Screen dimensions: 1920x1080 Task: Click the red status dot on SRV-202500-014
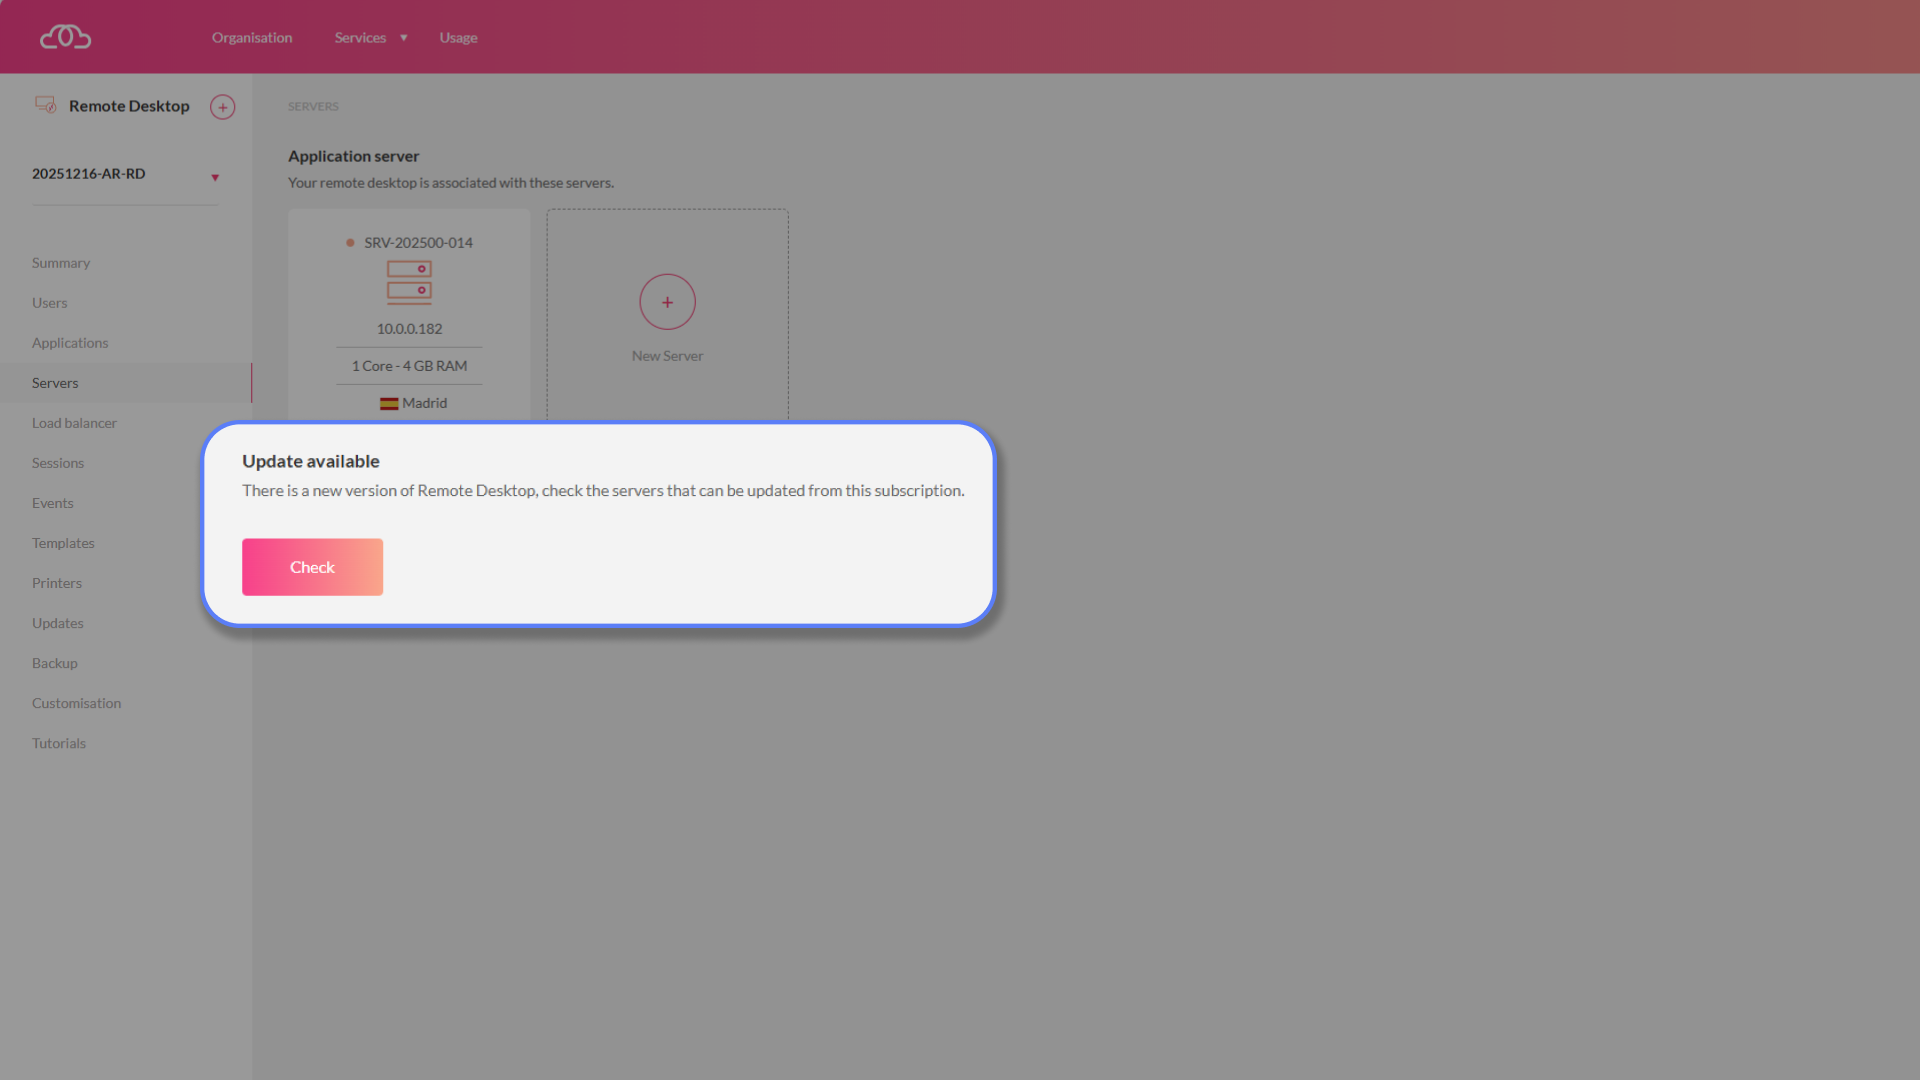coord(350,243)
